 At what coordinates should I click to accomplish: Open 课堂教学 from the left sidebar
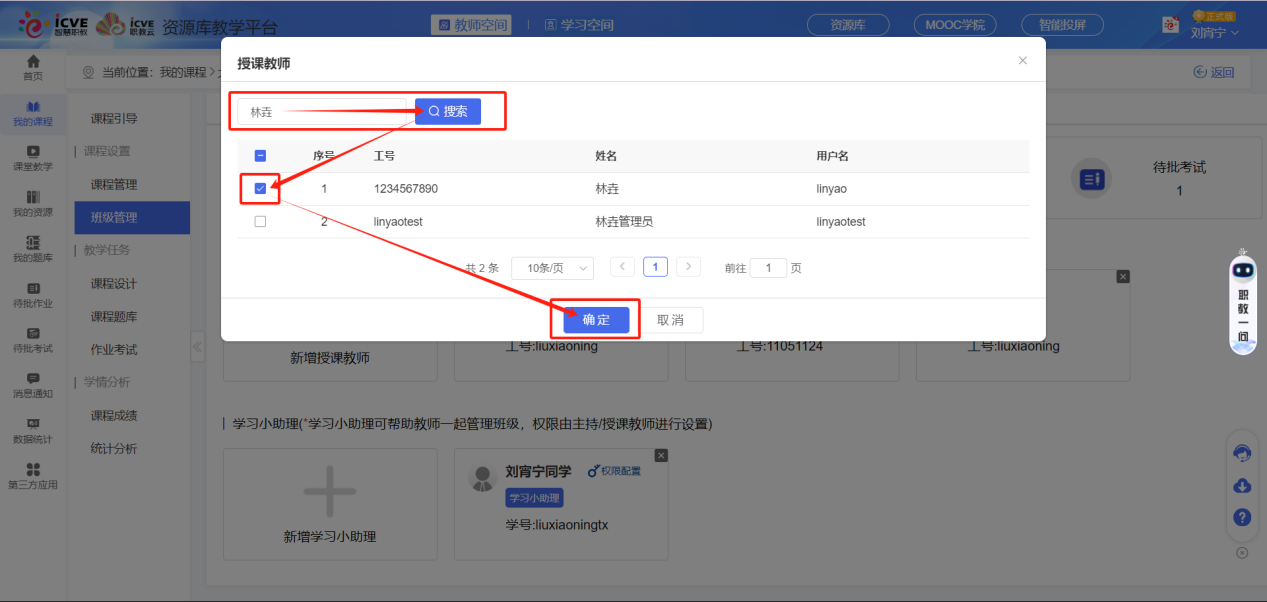[33, 157]
